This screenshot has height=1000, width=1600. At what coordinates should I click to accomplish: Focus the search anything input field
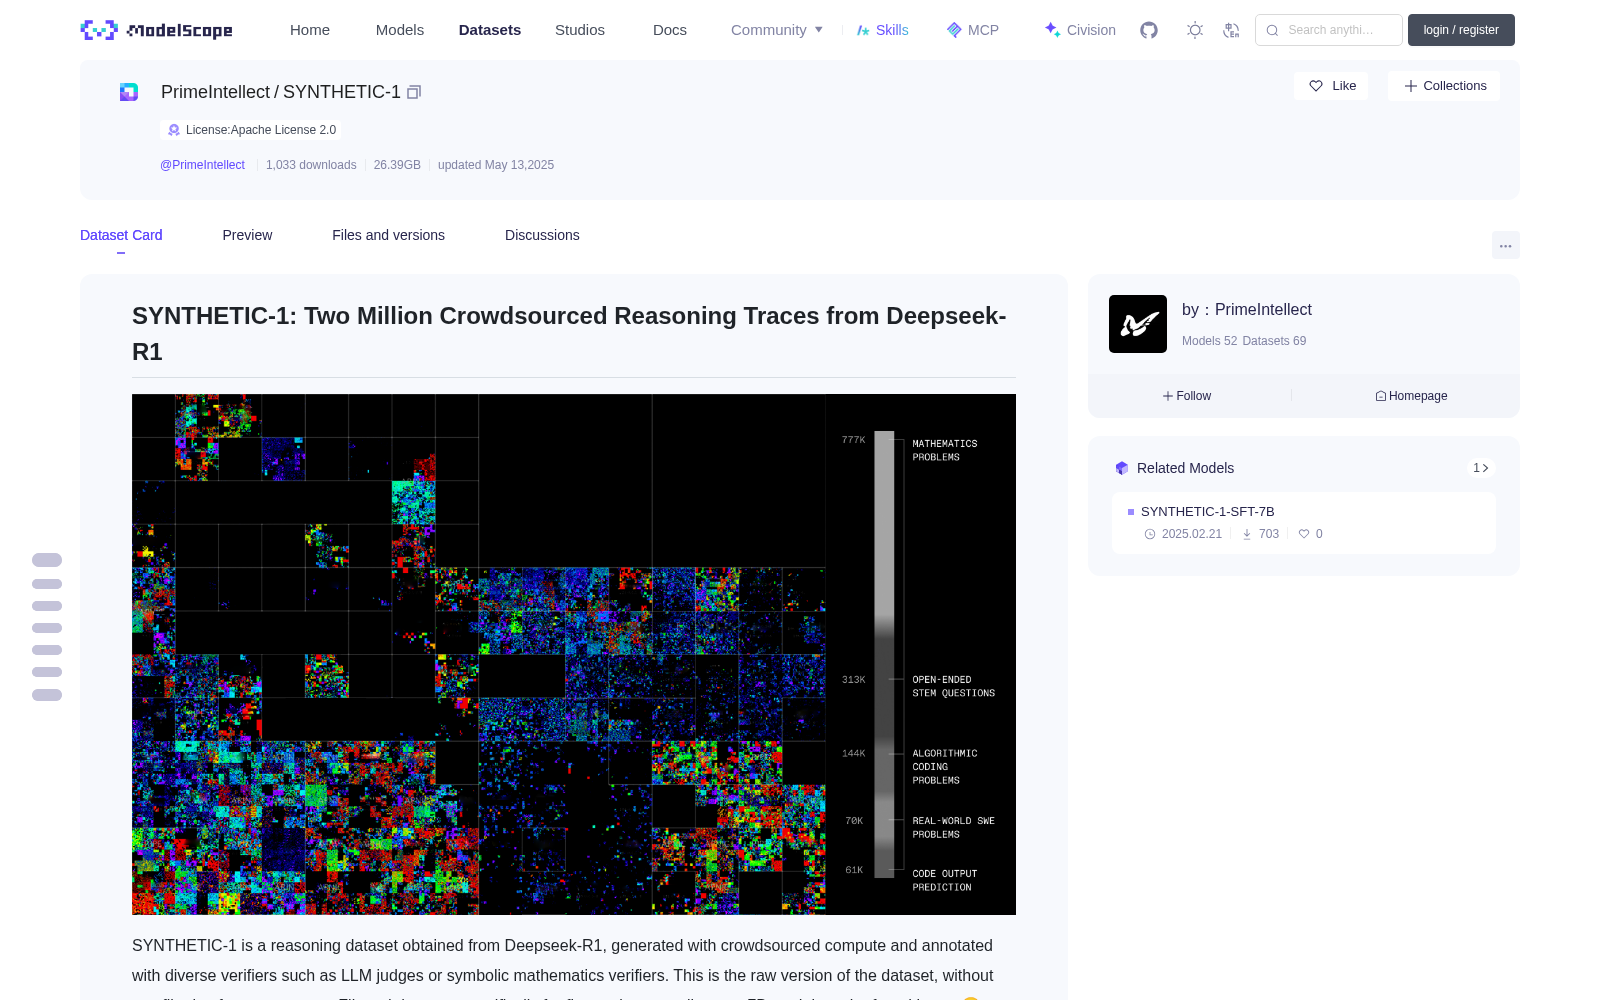1329,30
